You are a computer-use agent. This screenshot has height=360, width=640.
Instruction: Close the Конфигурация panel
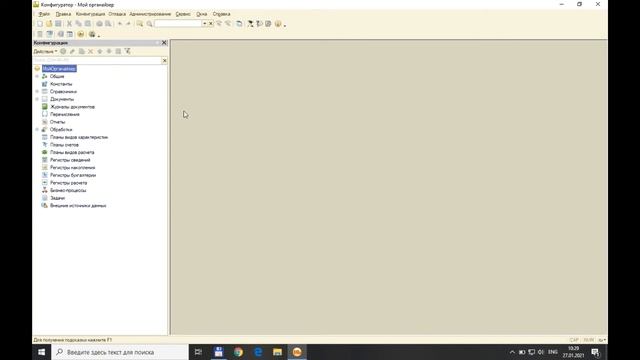click(x=164, y=43)
